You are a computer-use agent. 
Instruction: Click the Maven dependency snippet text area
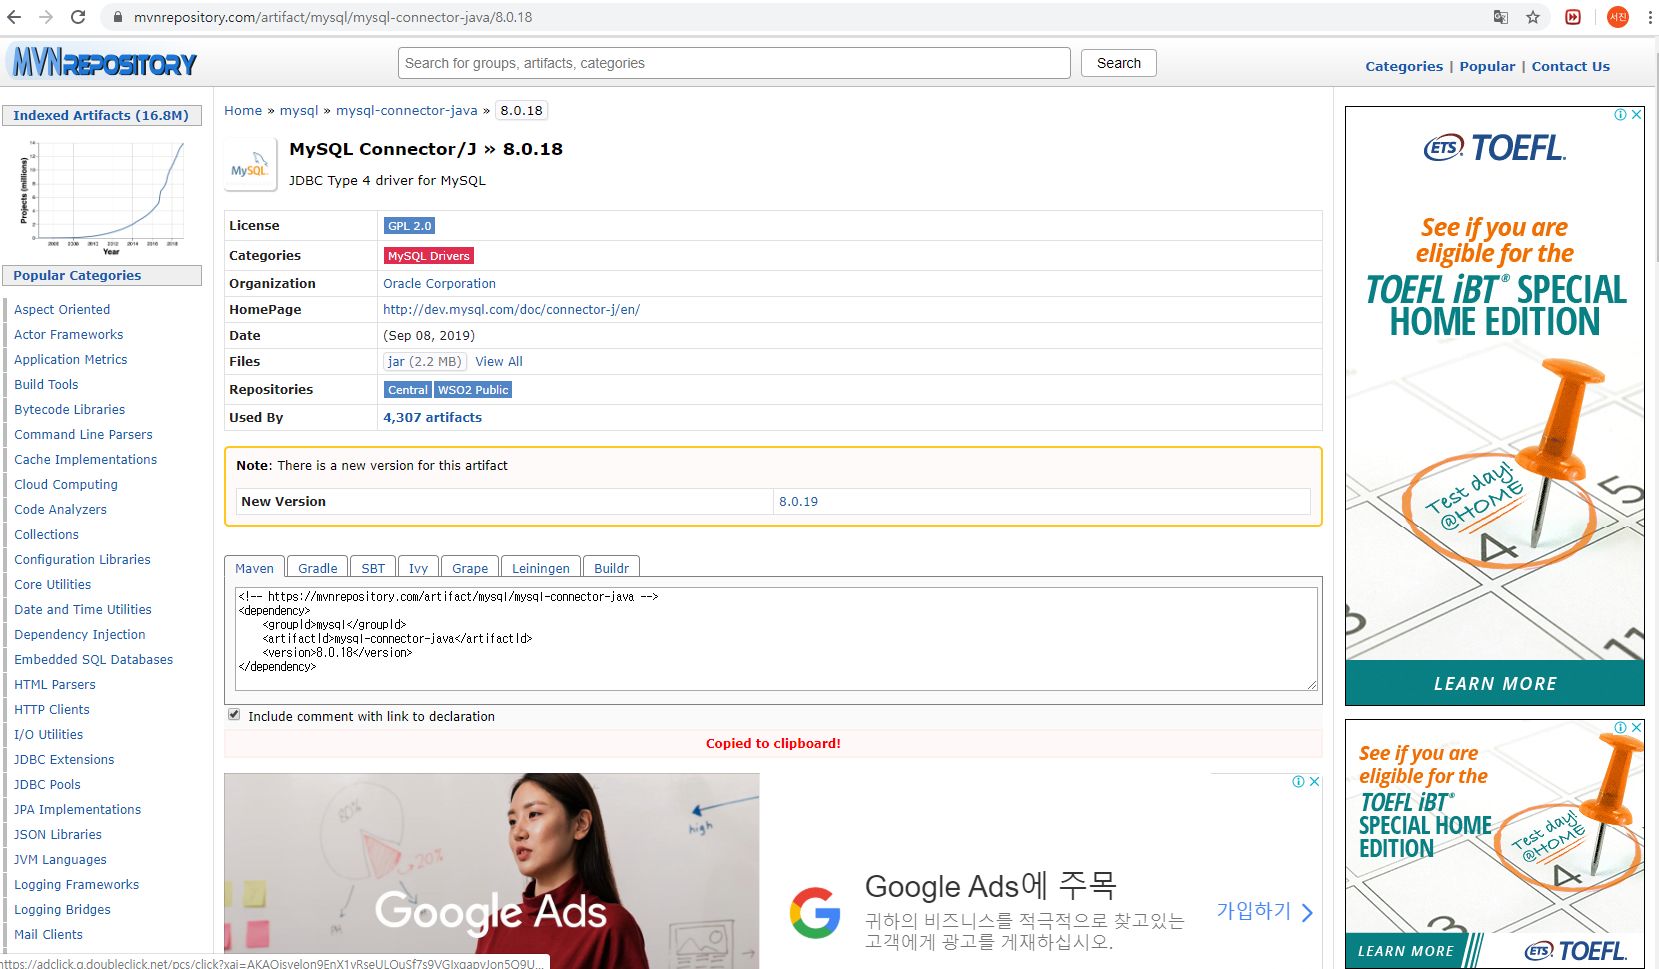[x=776, y=638]
